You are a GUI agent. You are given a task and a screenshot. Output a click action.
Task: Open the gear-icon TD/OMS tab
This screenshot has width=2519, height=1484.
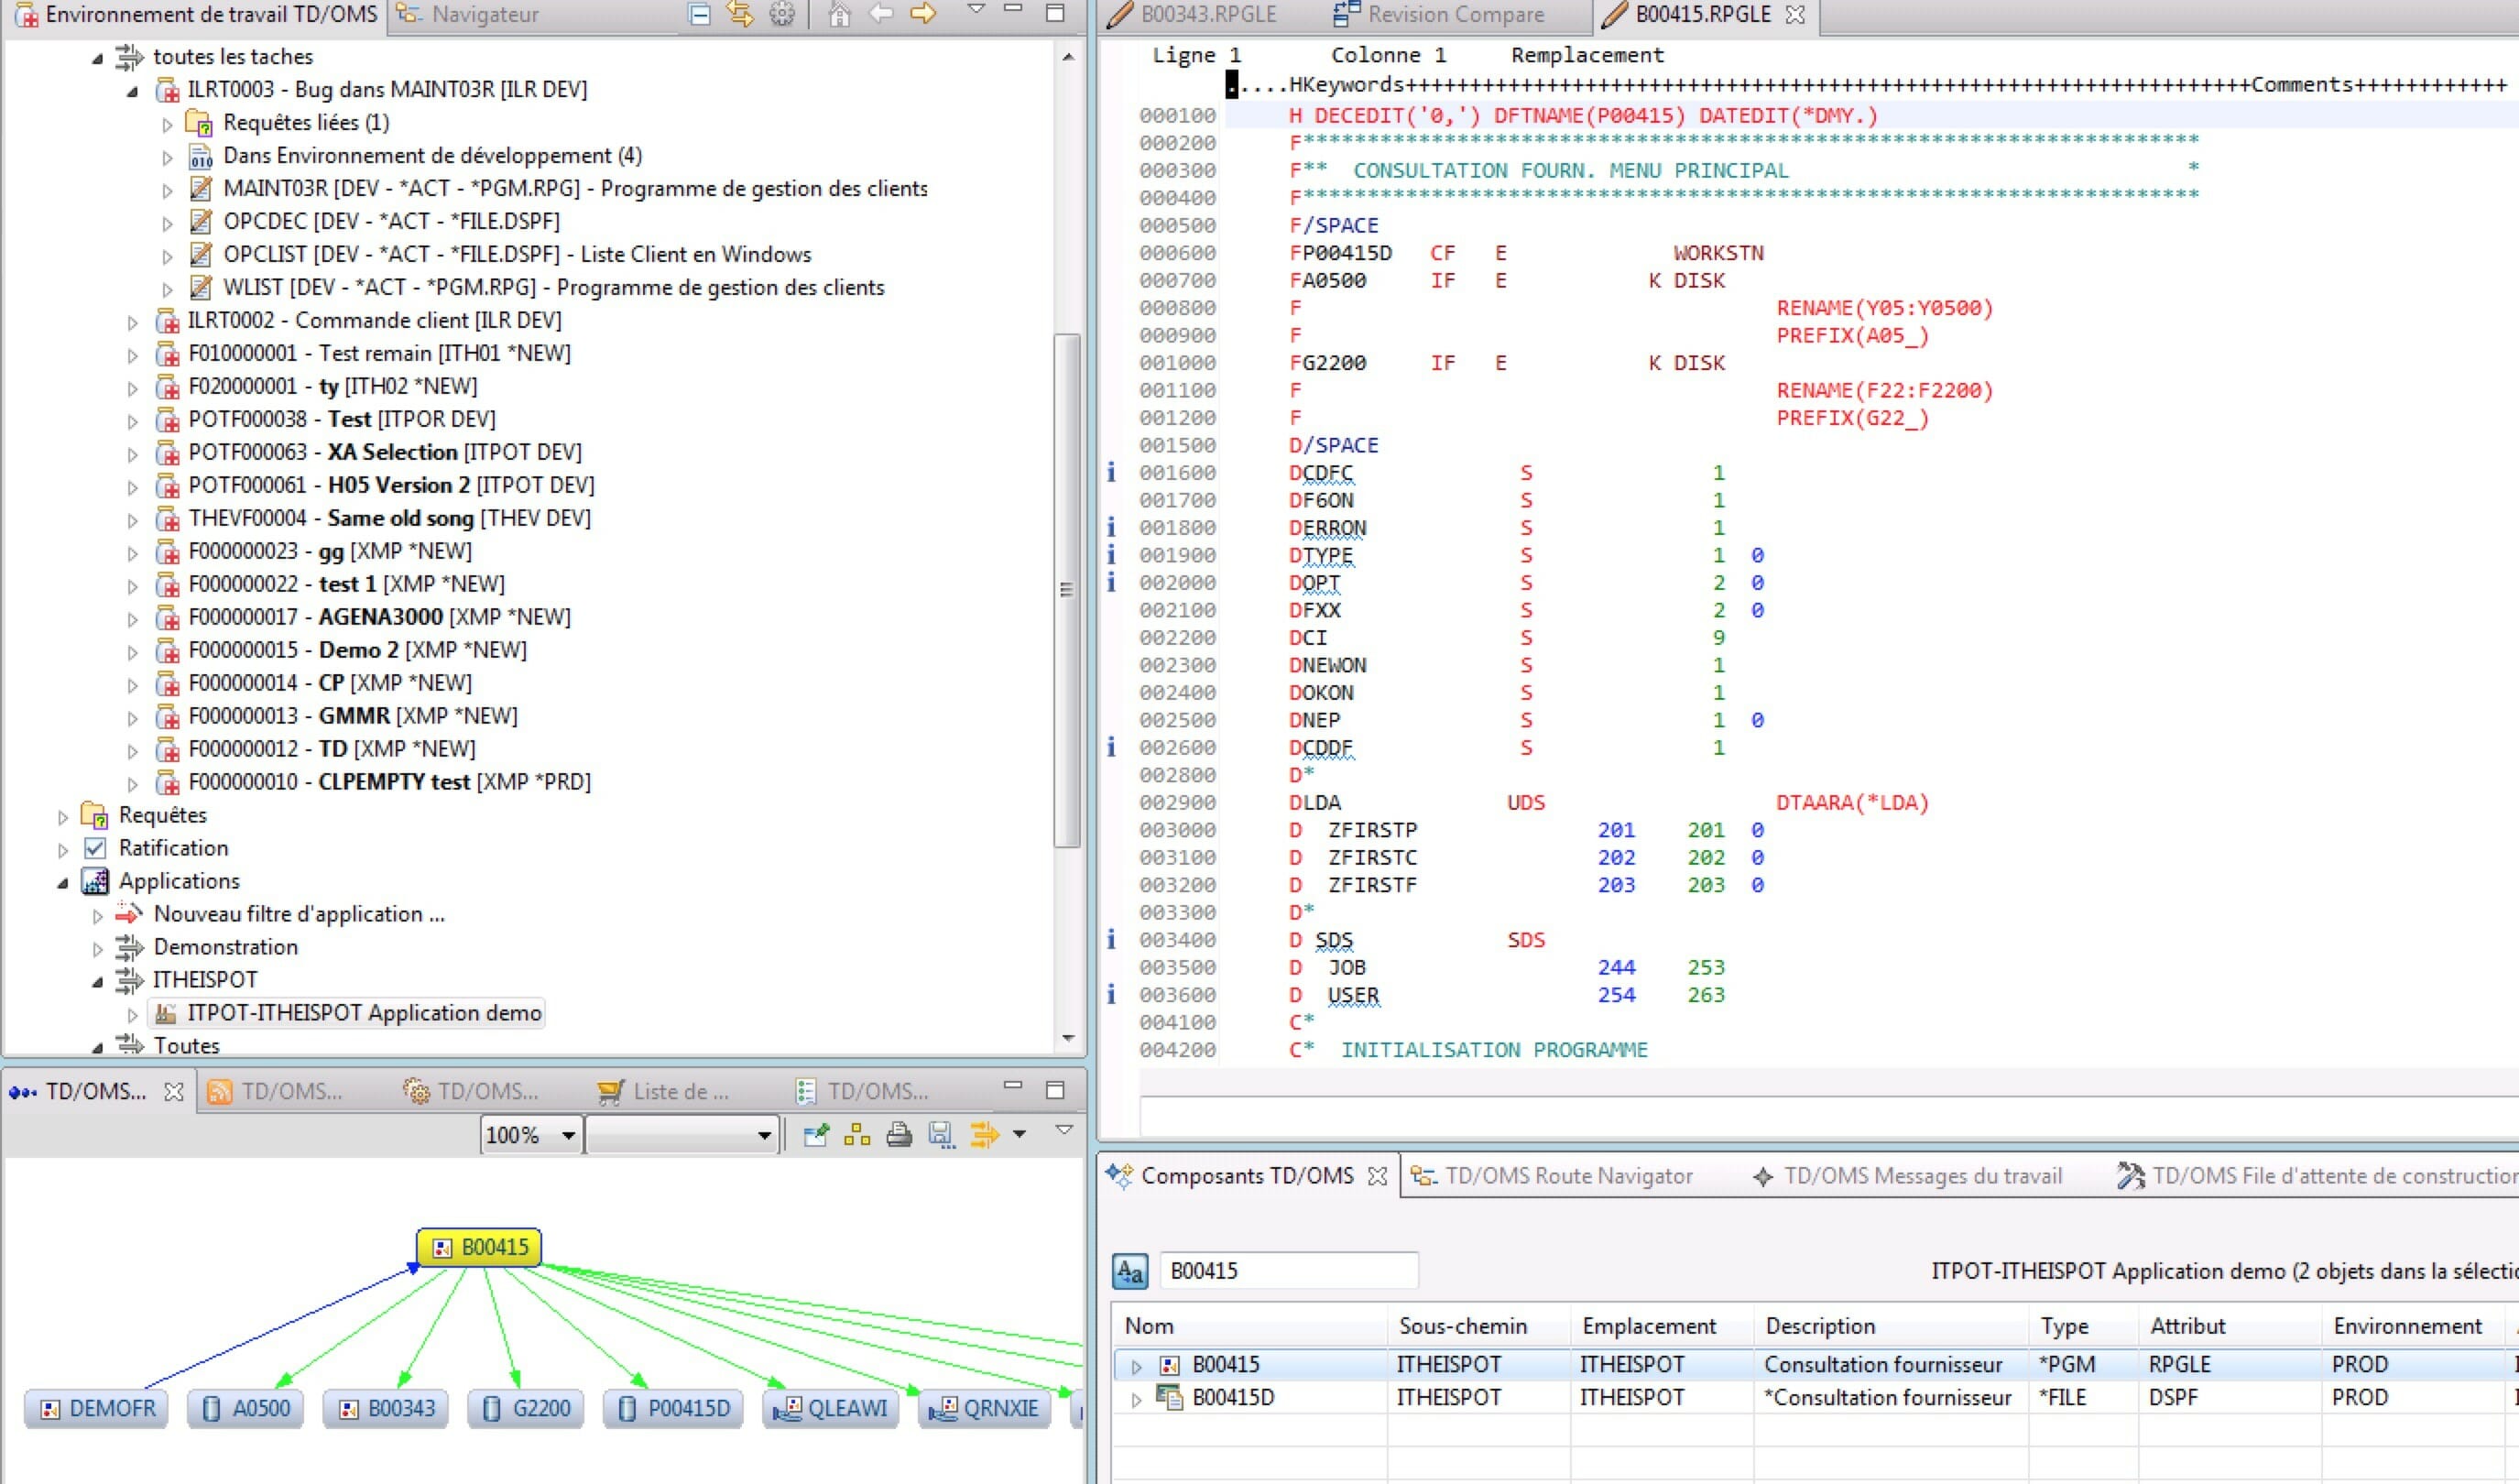pos(472,1091)
